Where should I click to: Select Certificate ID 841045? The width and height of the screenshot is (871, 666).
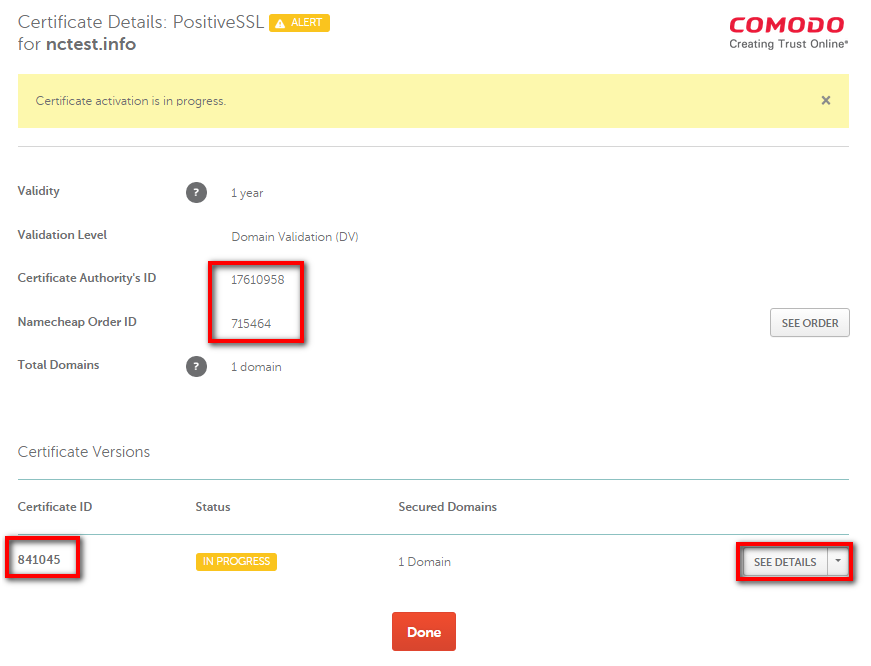[39, 560]
